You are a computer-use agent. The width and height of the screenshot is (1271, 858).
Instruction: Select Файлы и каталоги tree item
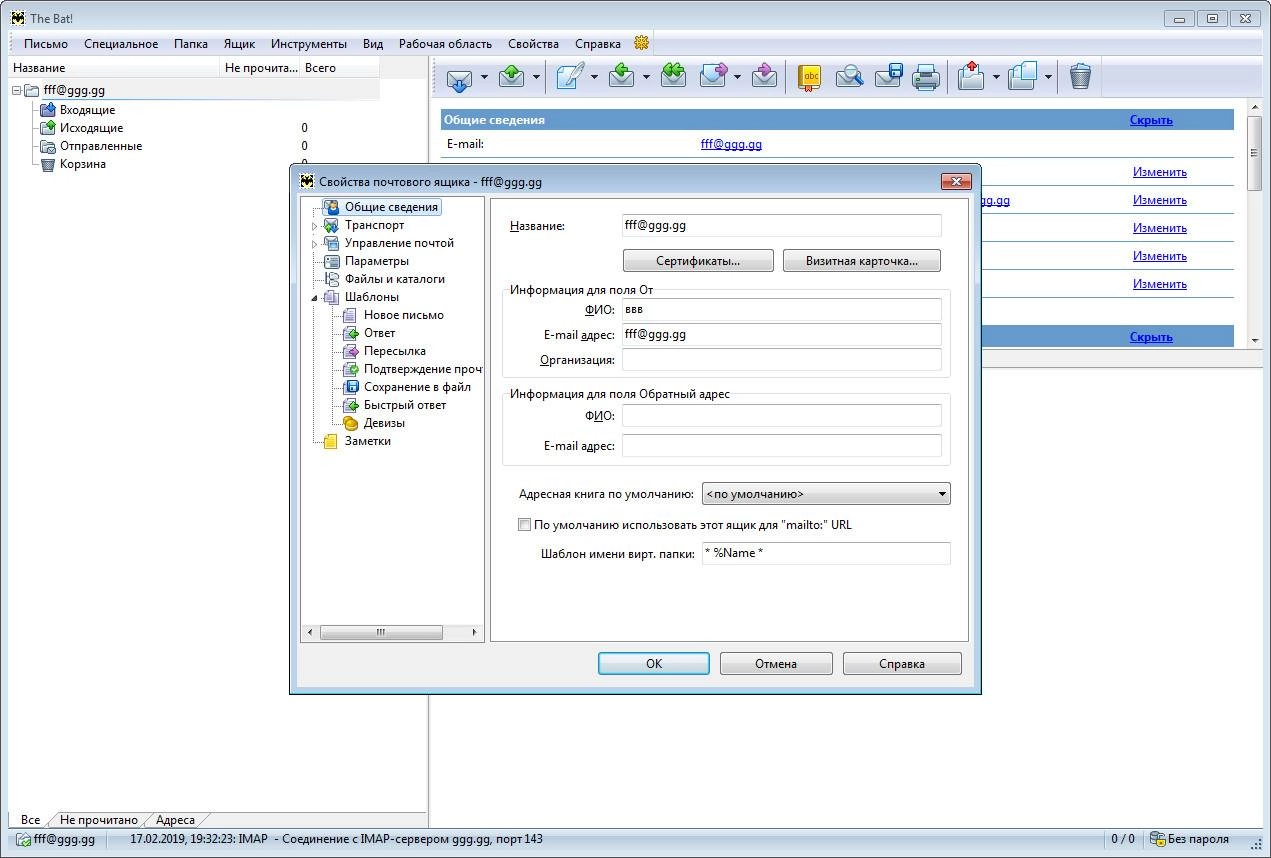coord(394,279)
